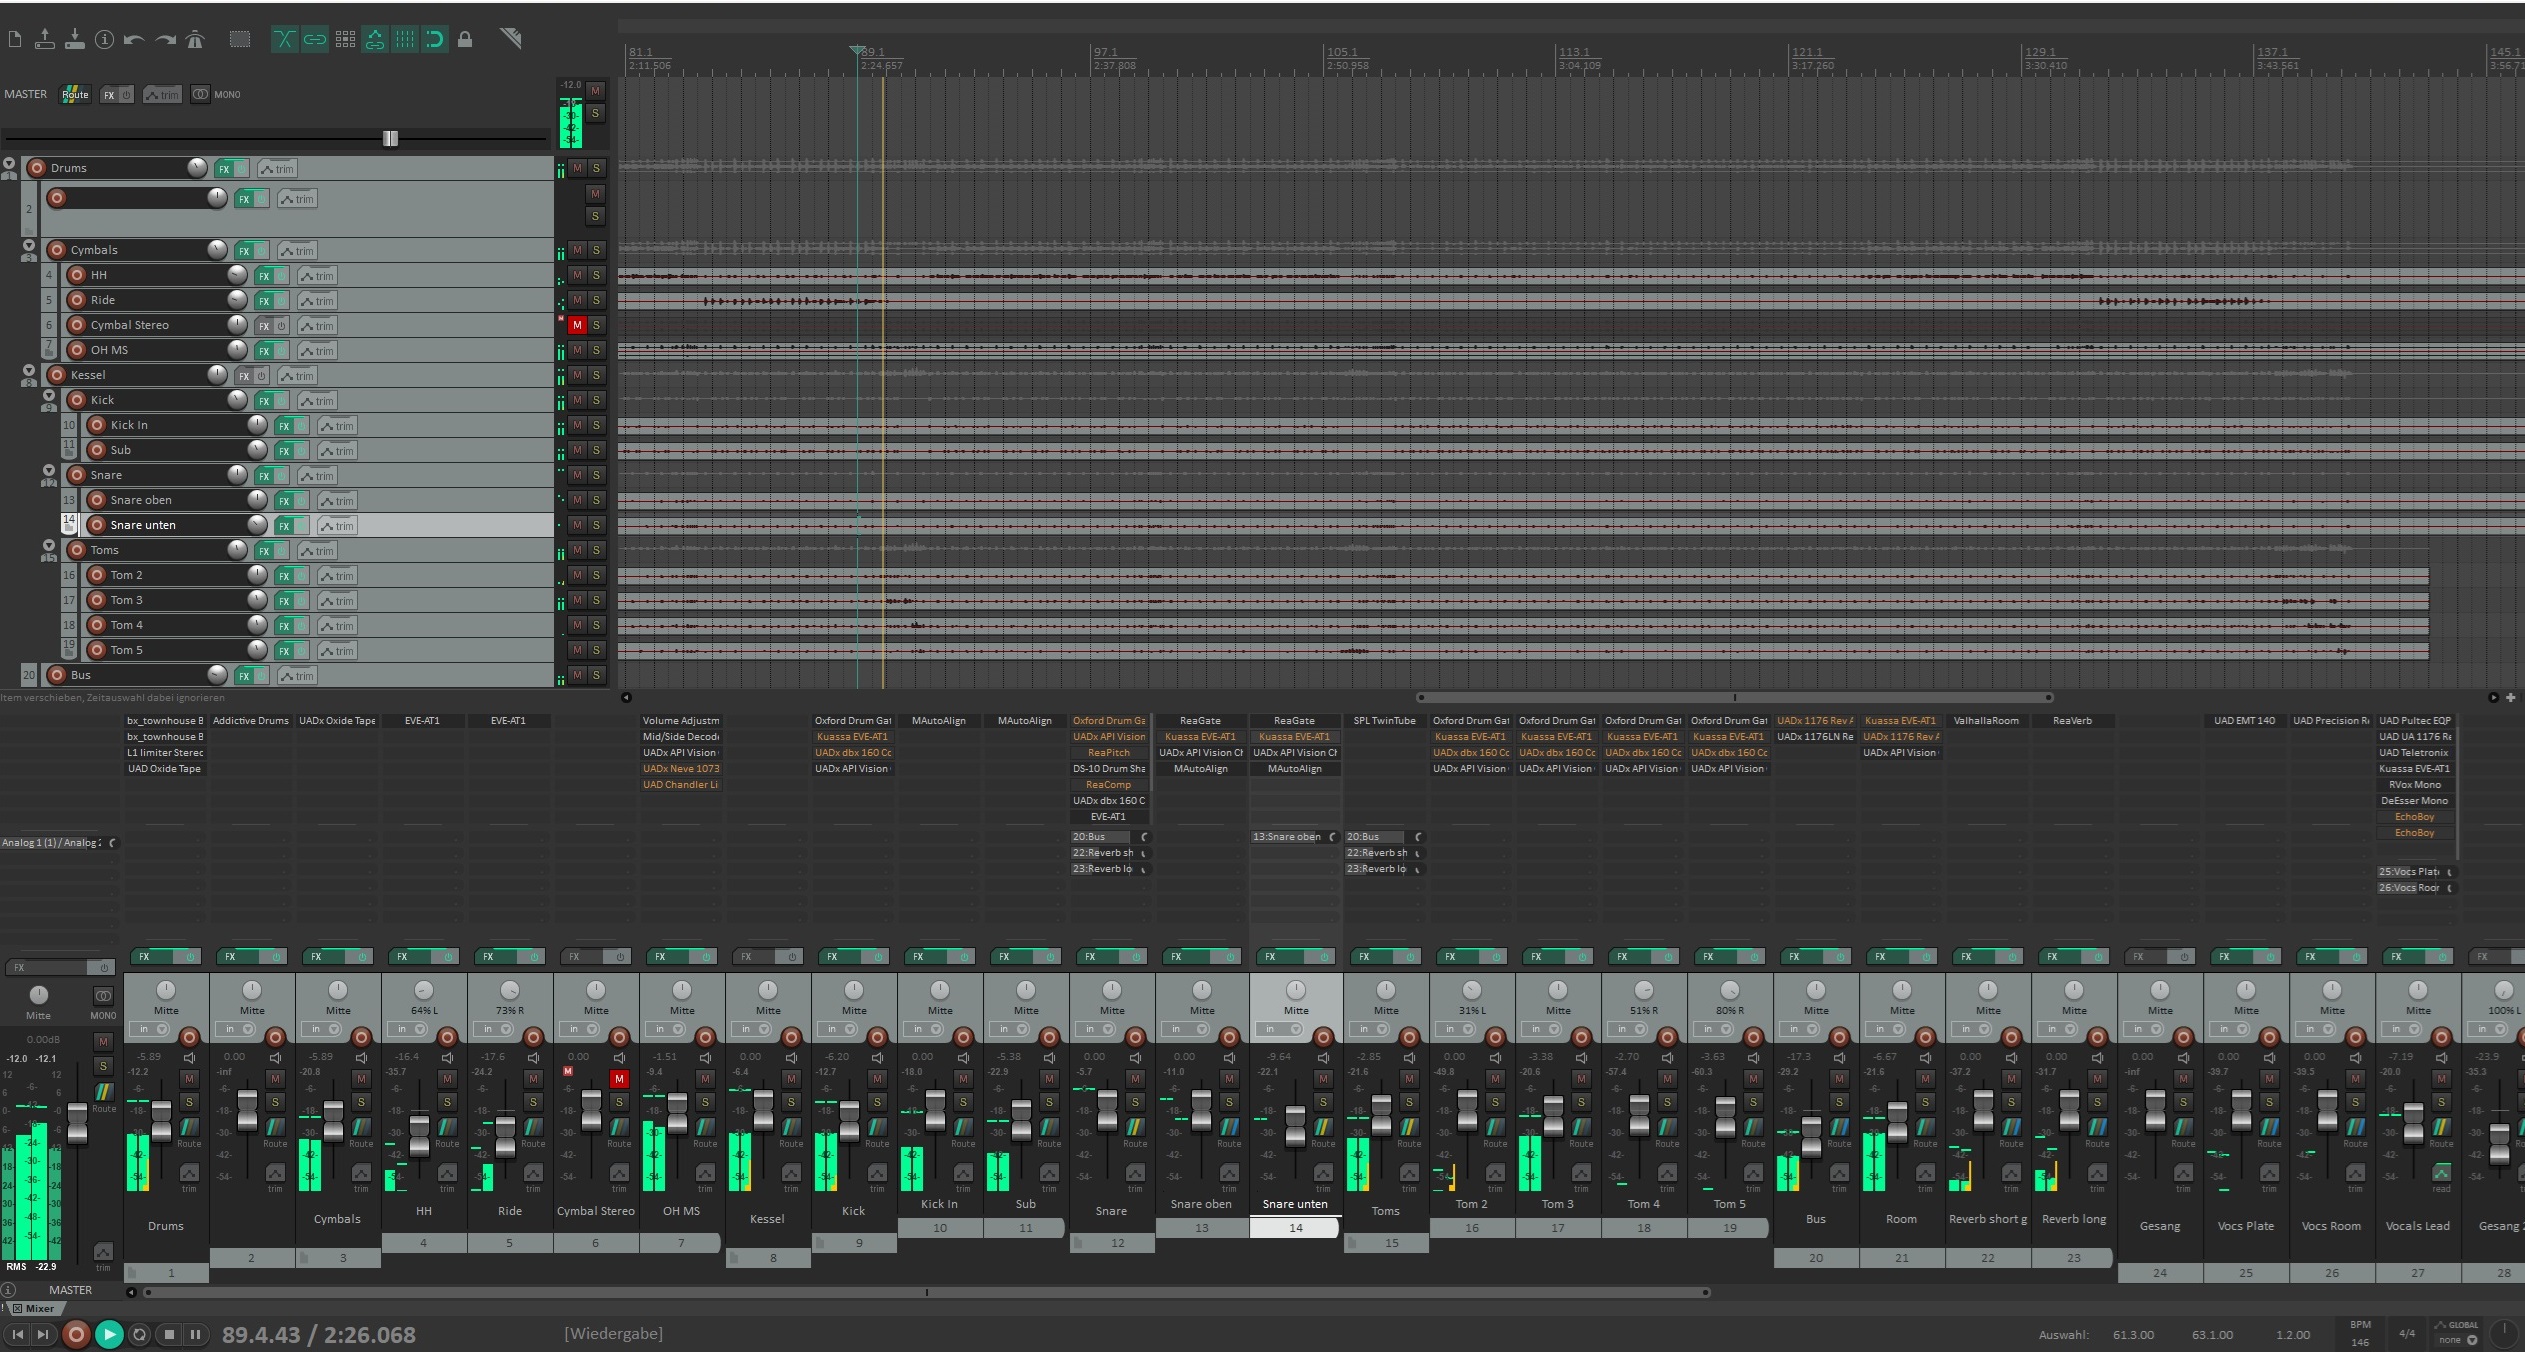
Task: Click the 4/4 time signature field
Action: [x=2406, y=1333]
